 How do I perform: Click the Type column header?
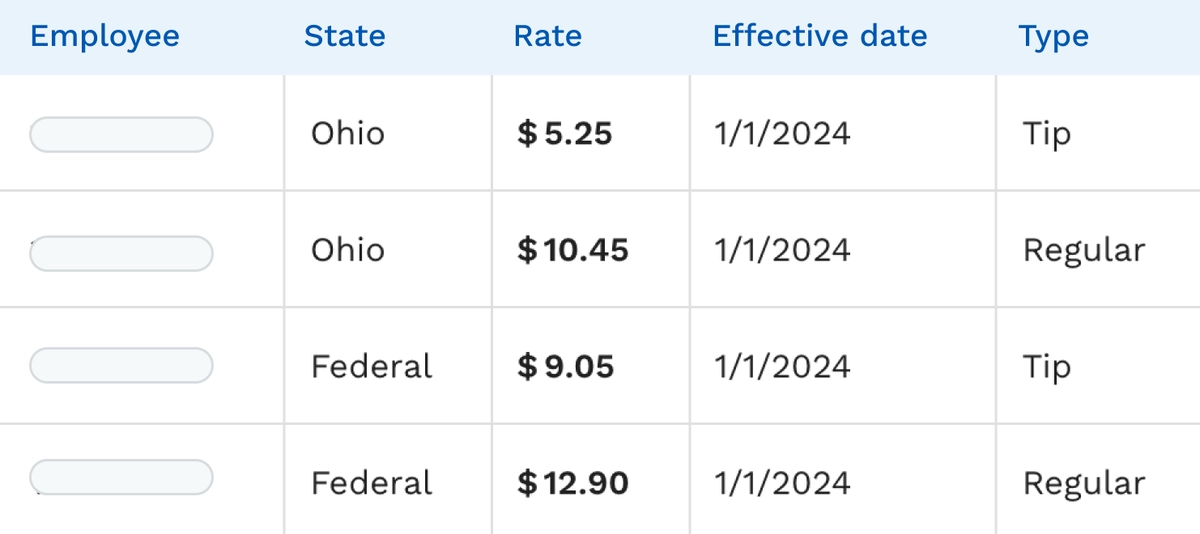pos(1053,37)
